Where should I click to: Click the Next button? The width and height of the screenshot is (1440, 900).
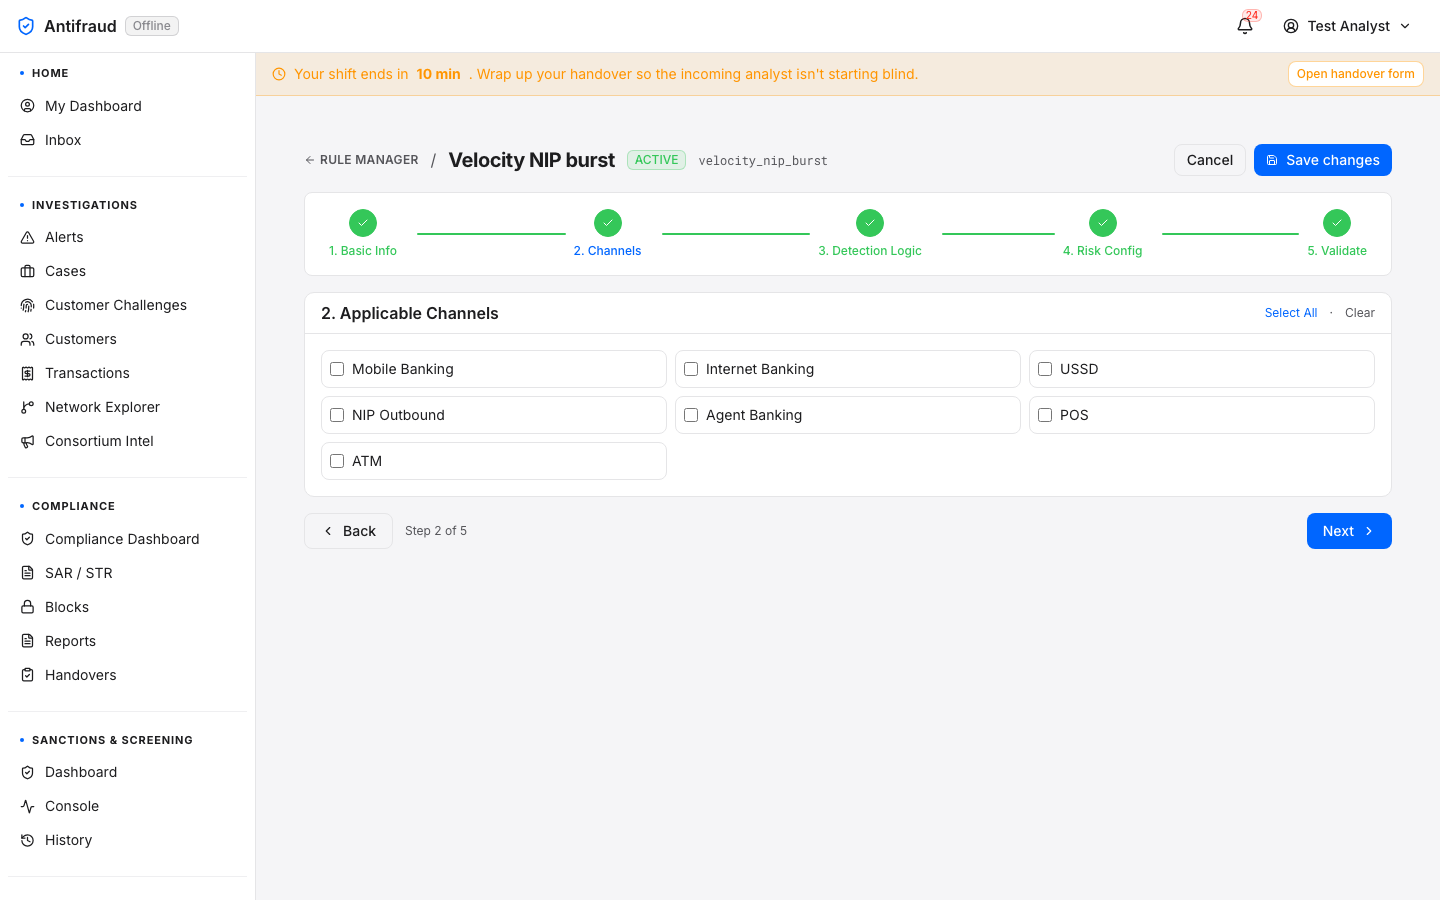(1349, 531)
